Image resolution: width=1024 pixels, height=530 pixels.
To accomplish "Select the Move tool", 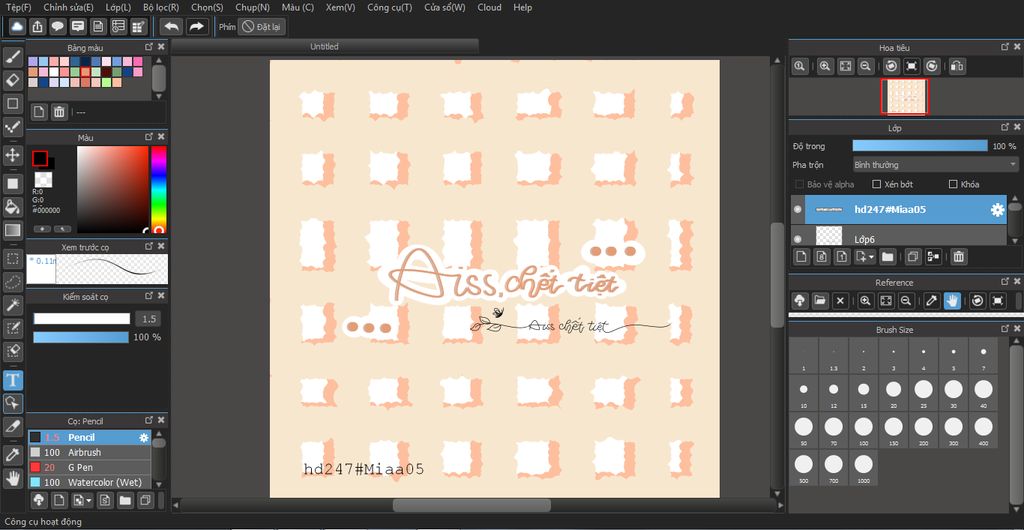I will pos(12,155).
